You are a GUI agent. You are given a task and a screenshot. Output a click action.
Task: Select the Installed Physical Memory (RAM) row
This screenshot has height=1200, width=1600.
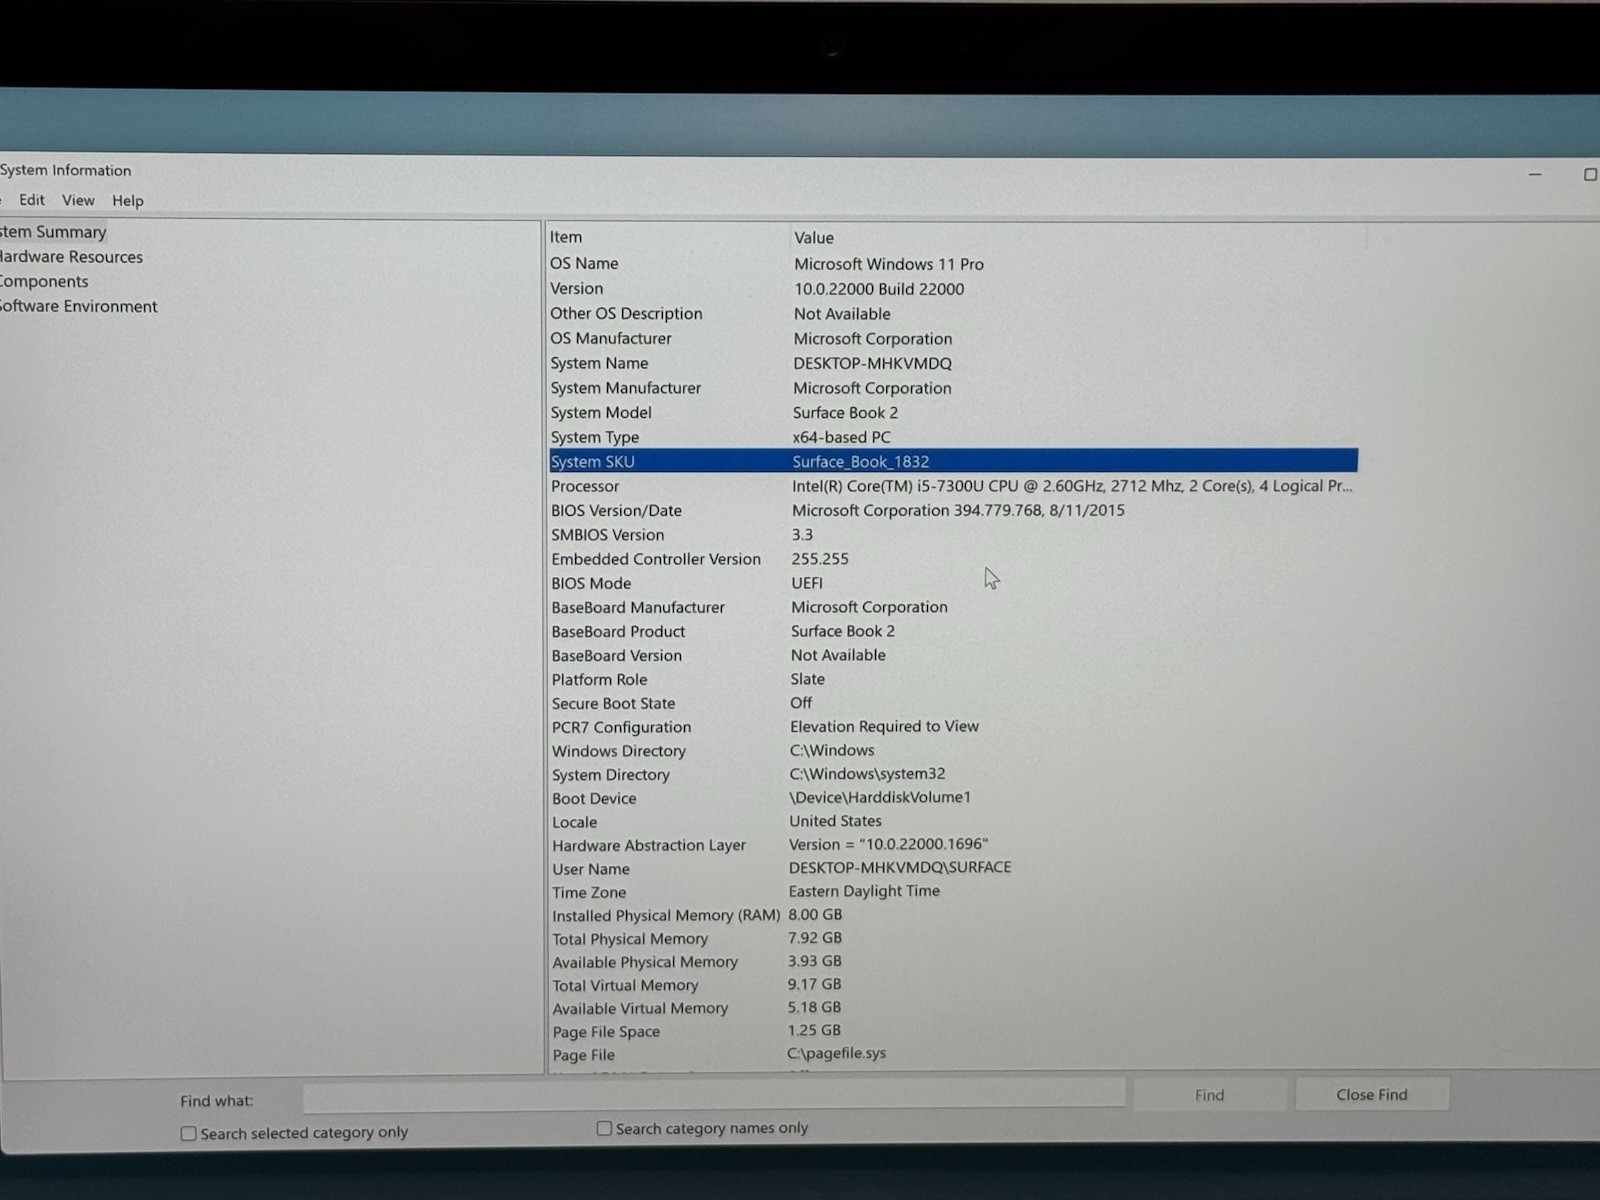click(953, 915)
